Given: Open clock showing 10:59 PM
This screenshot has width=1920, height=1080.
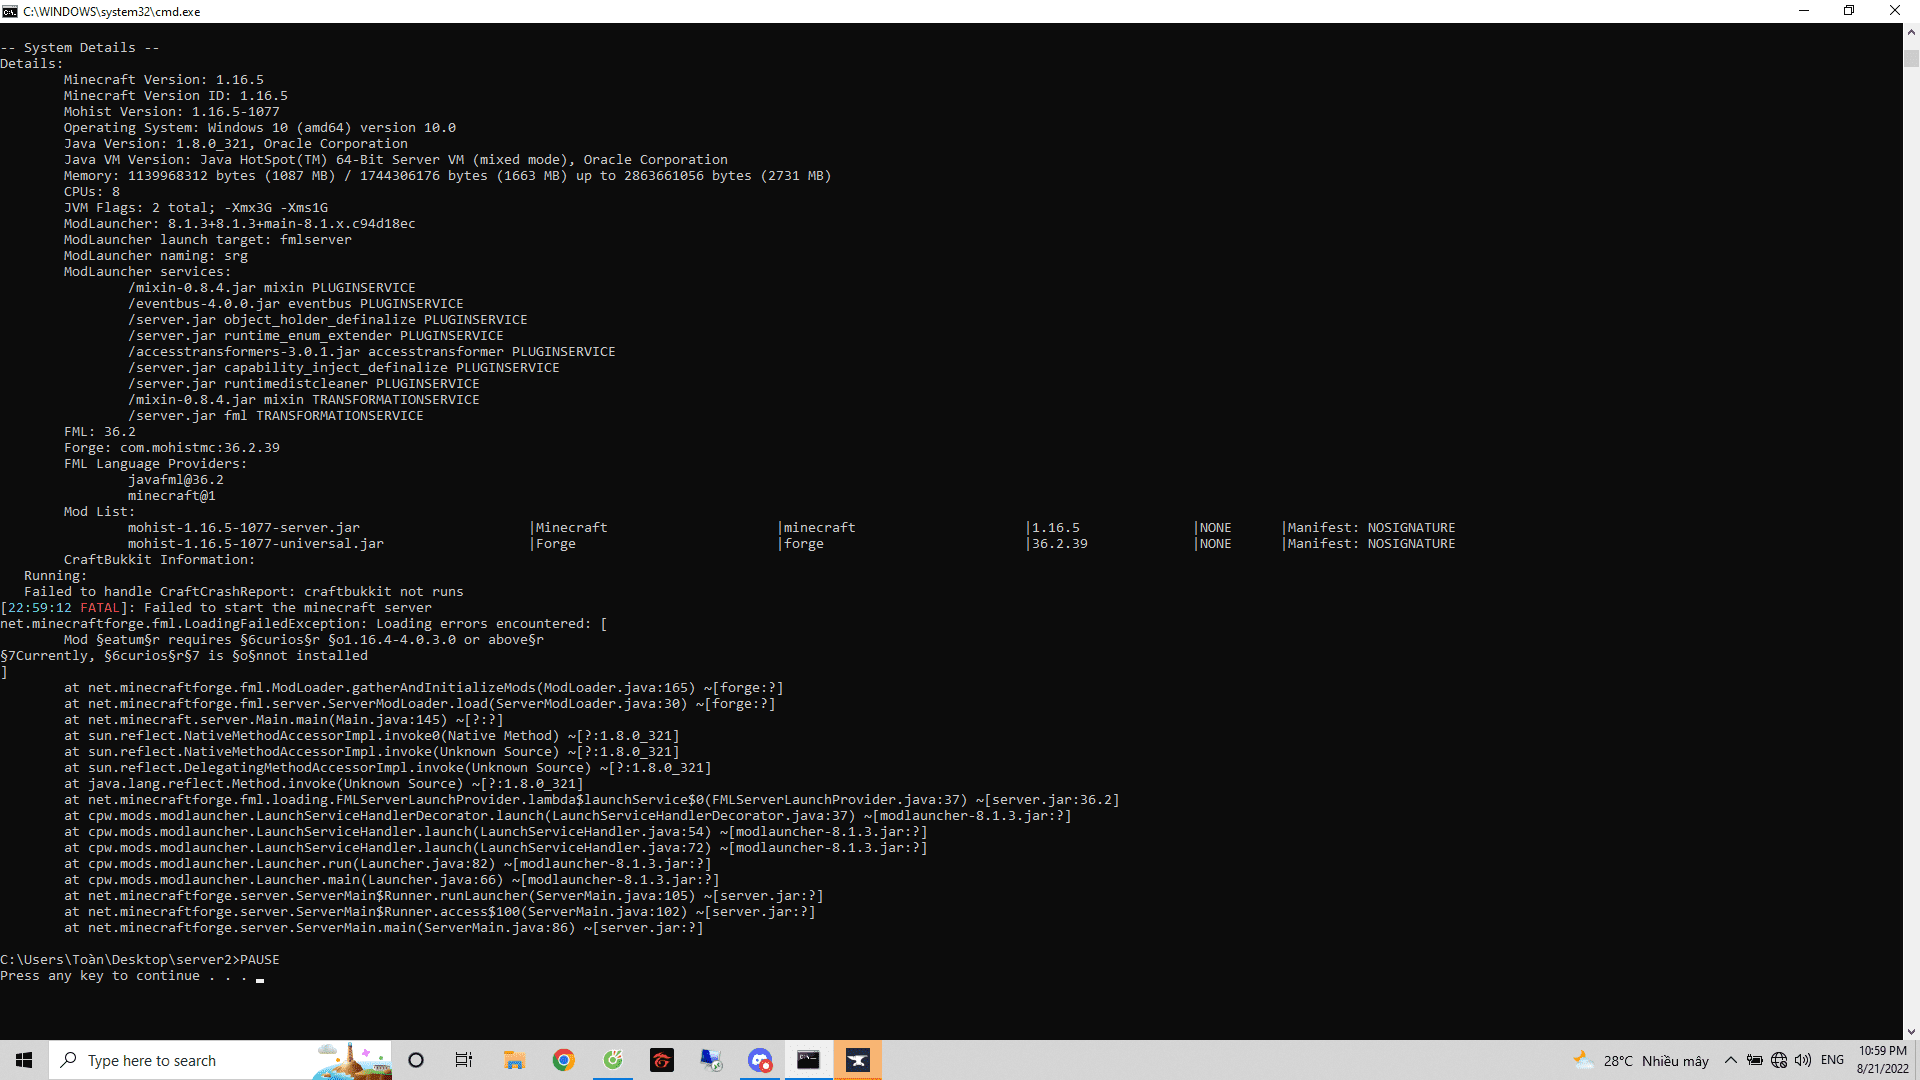Looking at the screenshot, I should [x=1883, y=1060].
